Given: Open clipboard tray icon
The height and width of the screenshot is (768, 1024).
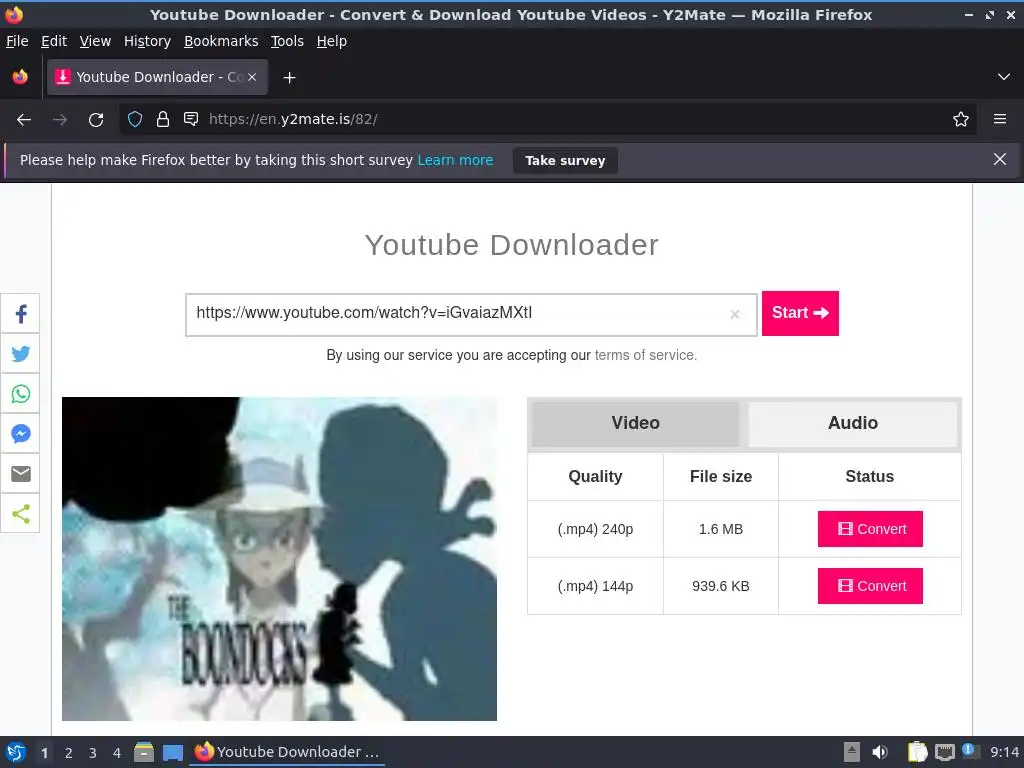Looking at the screenshot, I should (x=918, y=752).
